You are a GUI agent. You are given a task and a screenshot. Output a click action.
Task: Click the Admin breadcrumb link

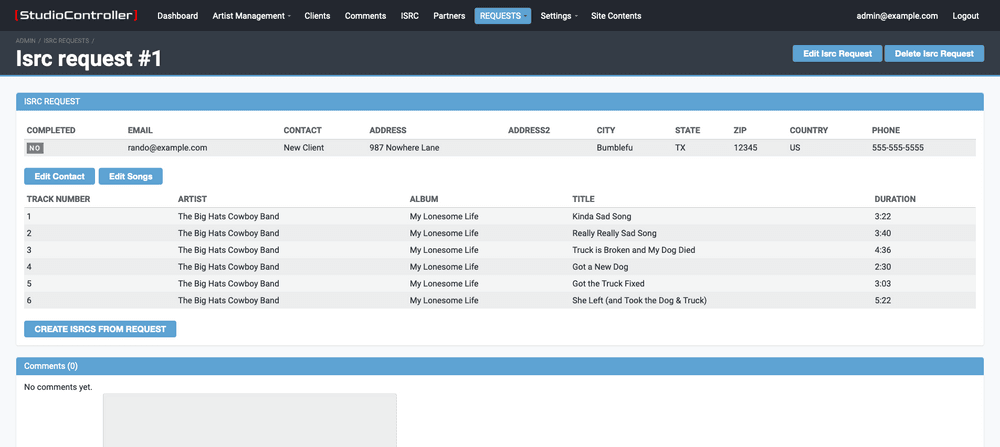coord(26,41)
